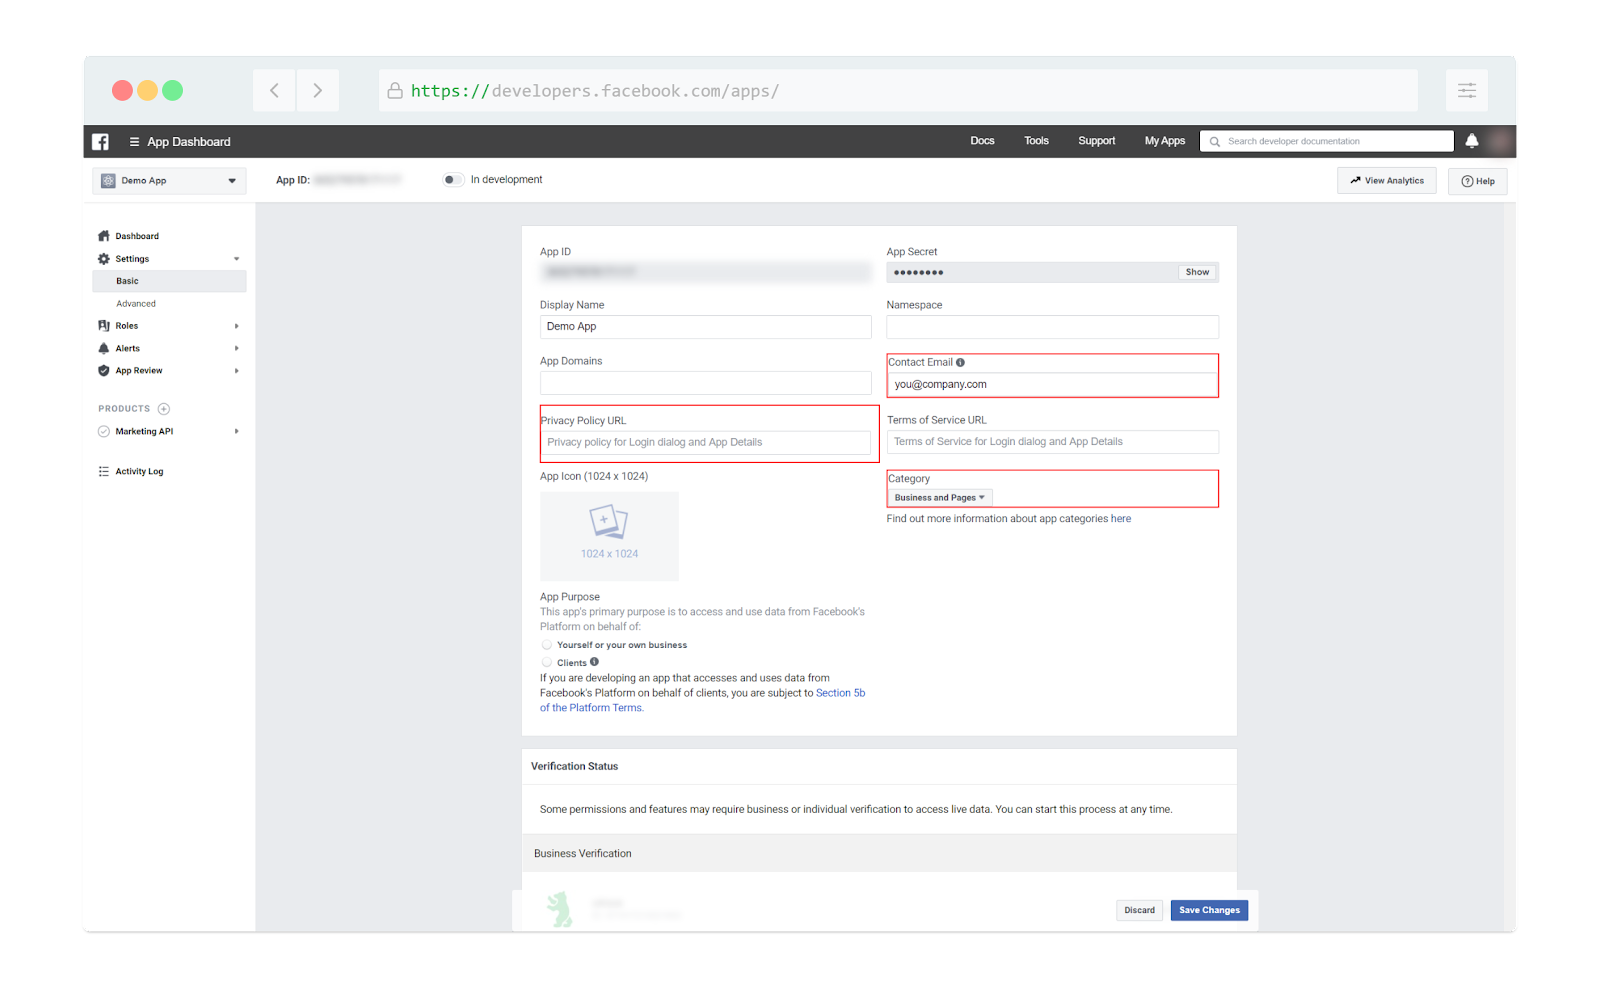Screen dimensions: 1600x986
Task: Click the Roles icon in sidebar
Action: 104,326
